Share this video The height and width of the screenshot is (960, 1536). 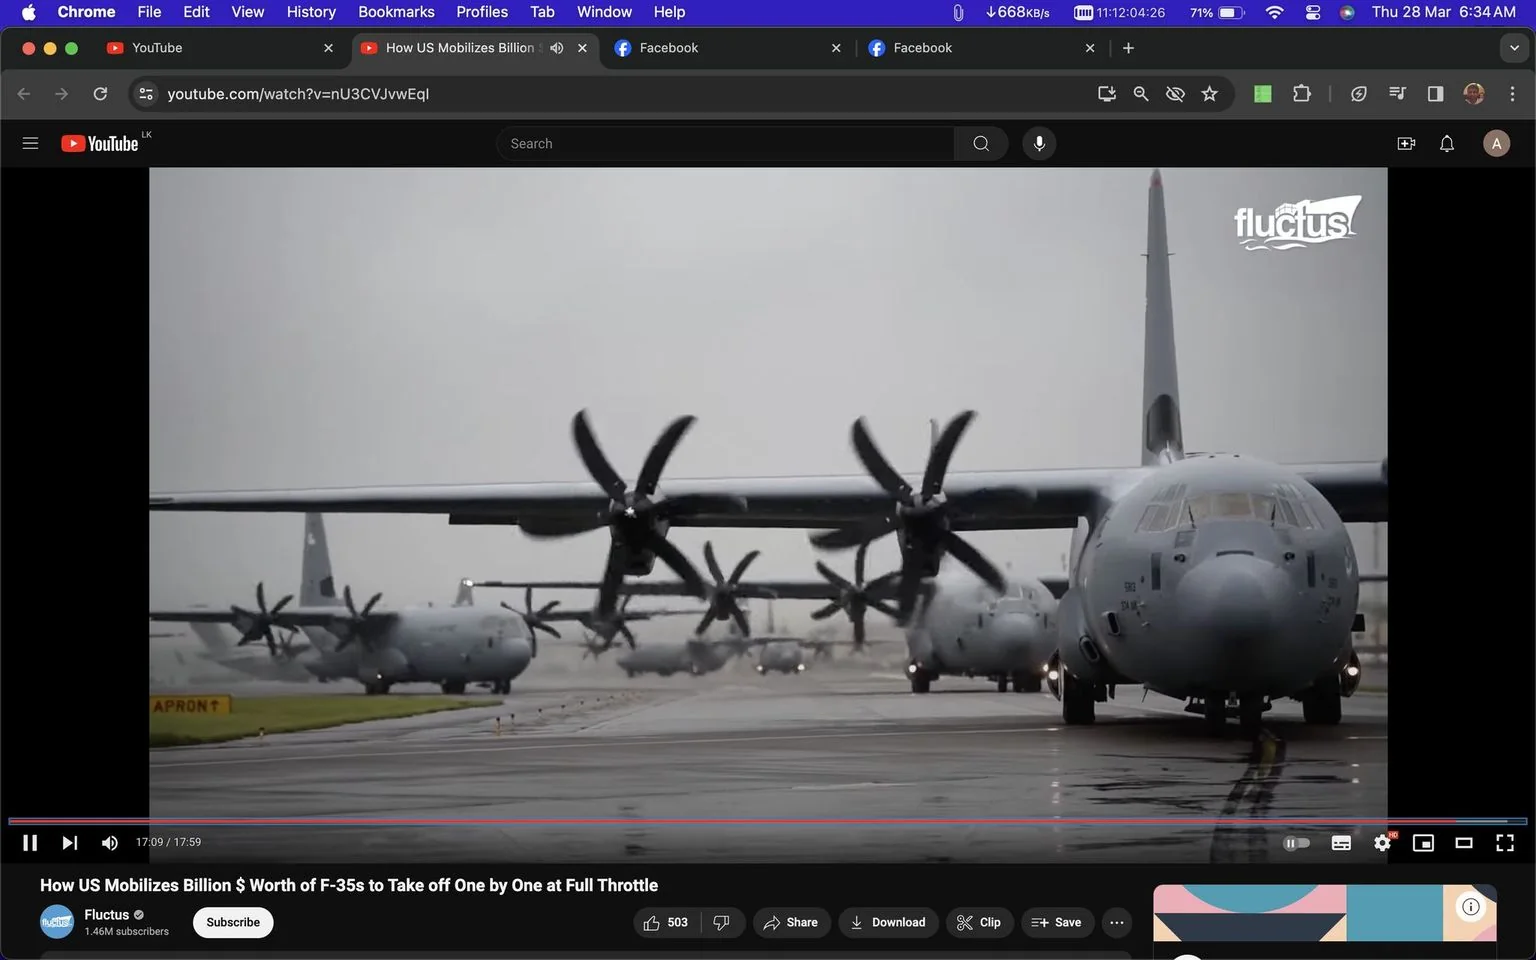tap(791, 922)
